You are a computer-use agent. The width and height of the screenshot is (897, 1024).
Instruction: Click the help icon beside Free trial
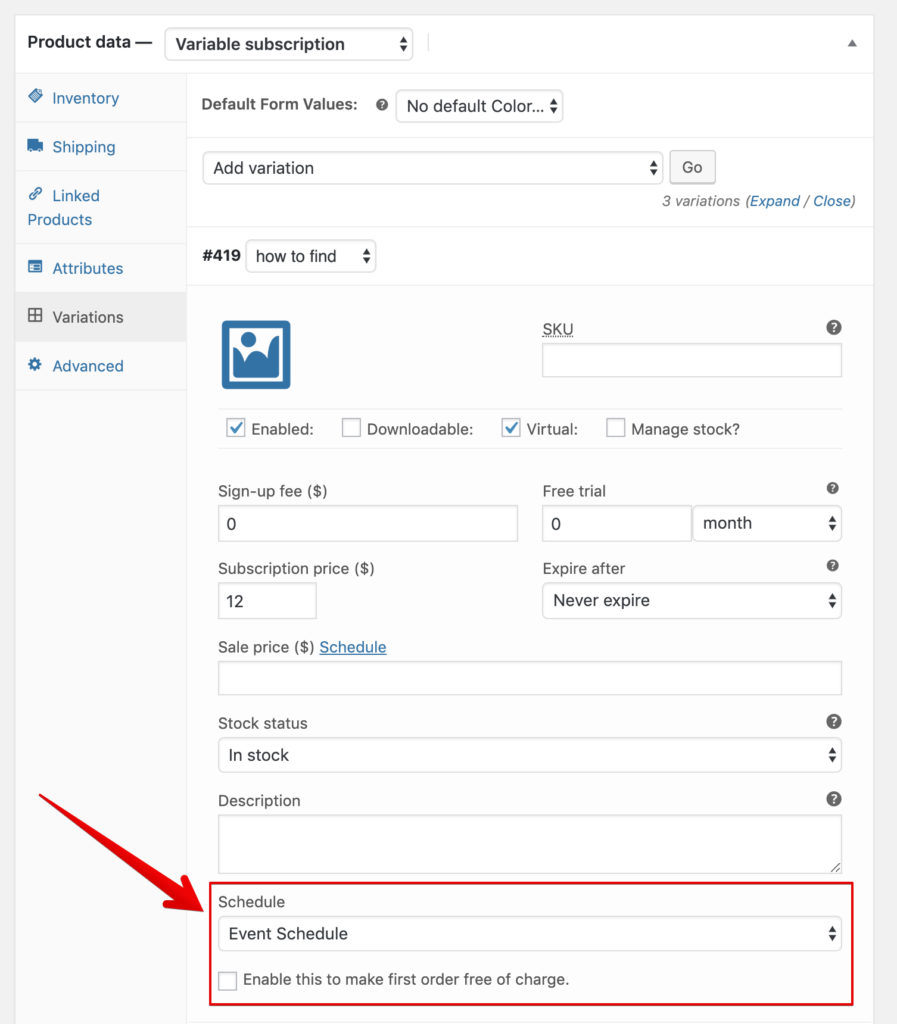[x=832, y=488]
